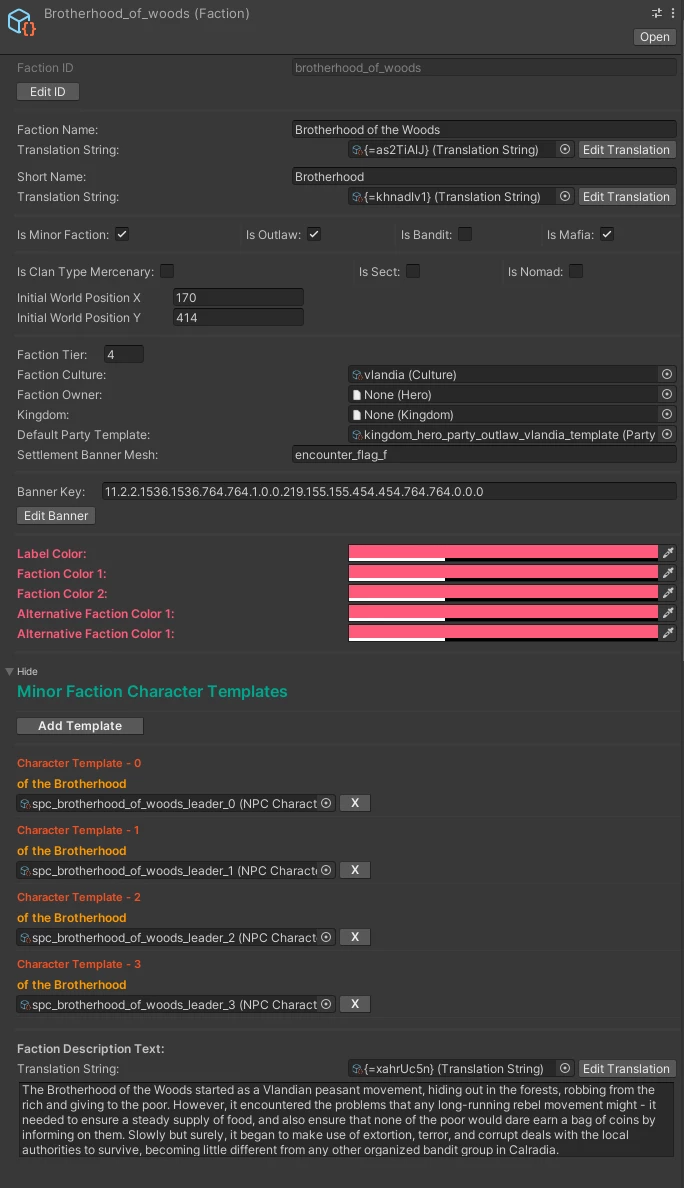The height and width of the screenshot is (1188, 684).
Task: Click the Faction Color 1 swatch
Action: [504, 574]
